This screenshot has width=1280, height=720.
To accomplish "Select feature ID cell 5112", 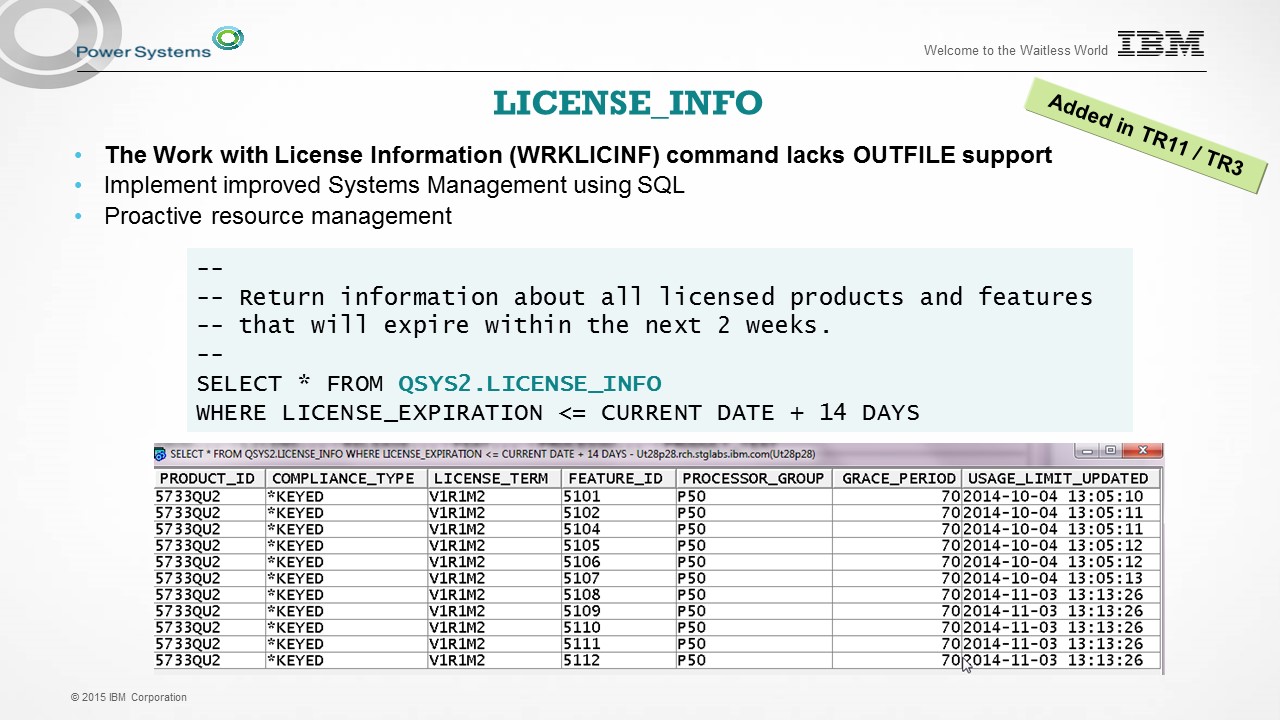I will (x=618, y=660).
